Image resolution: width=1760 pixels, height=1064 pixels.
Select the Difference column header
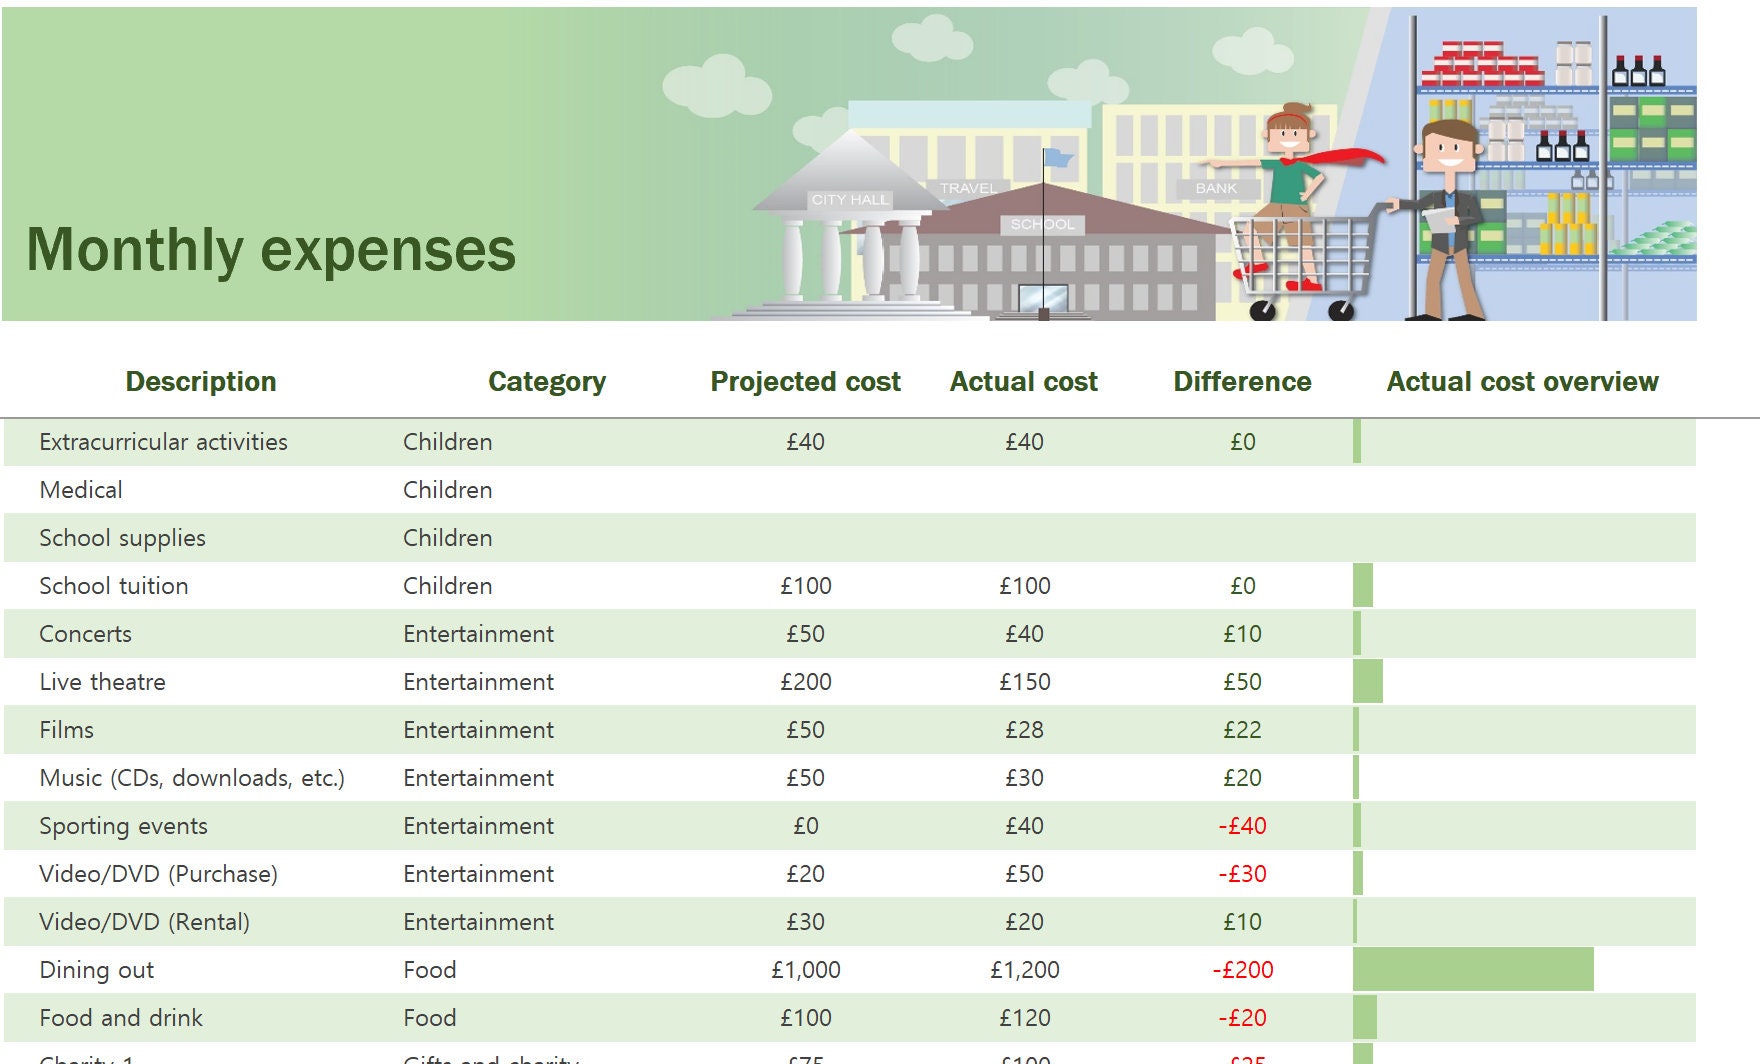[x=1242, y=382]
